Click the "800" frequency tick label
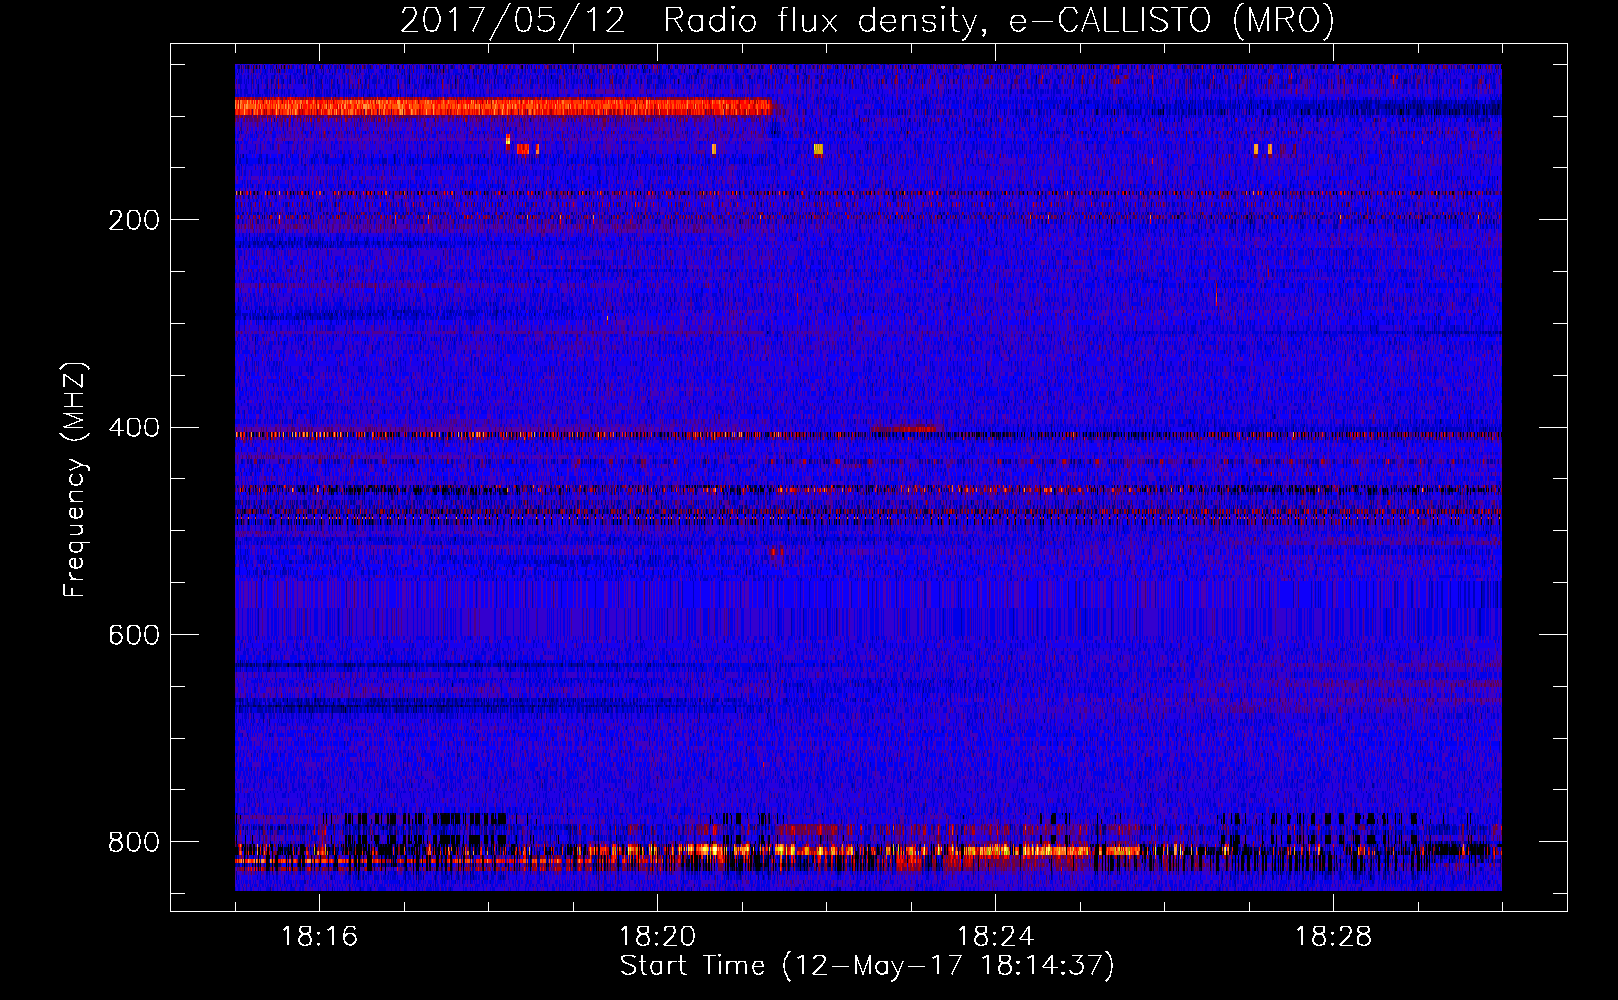 (x=134, y=843)
